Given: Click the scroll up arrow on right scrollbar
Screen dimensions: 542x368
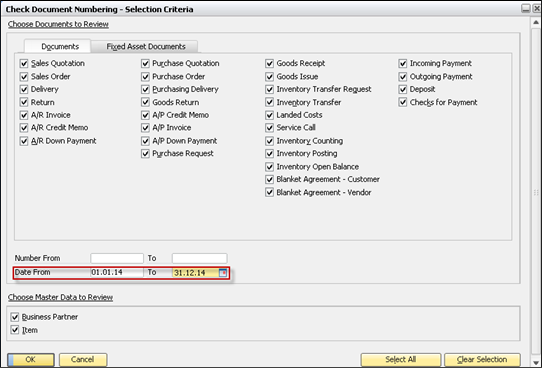Looking at the screenshot, I should tap(536, 23).
